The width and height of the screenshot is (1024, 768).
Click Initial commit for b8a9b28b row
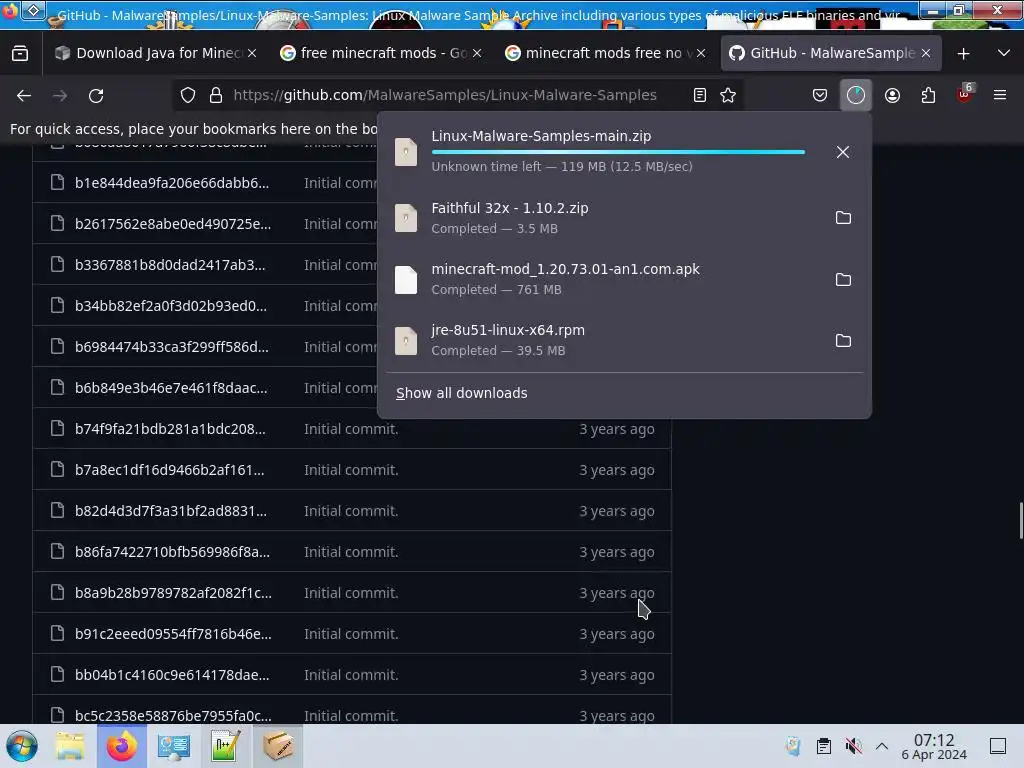(351, 593)
